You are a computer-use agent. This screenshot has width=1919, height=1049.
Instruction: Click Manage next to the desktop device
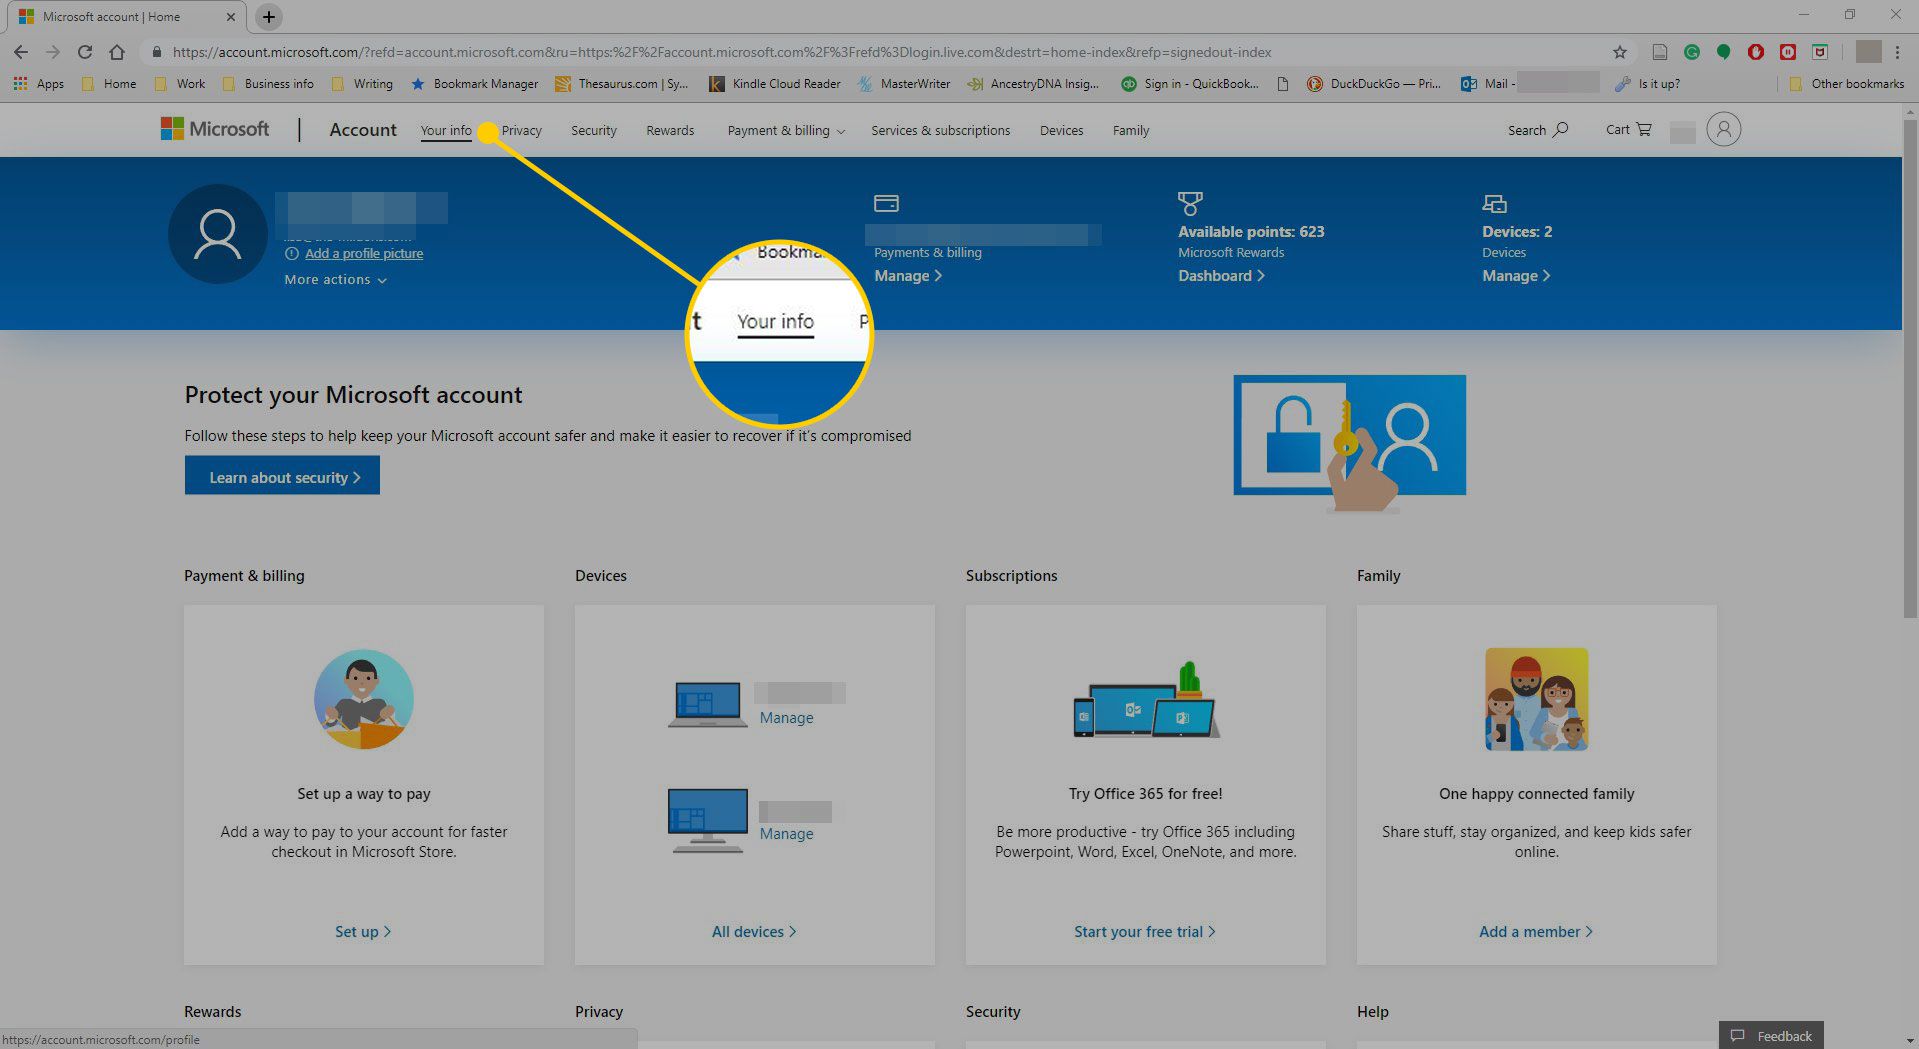pos(786,834)
